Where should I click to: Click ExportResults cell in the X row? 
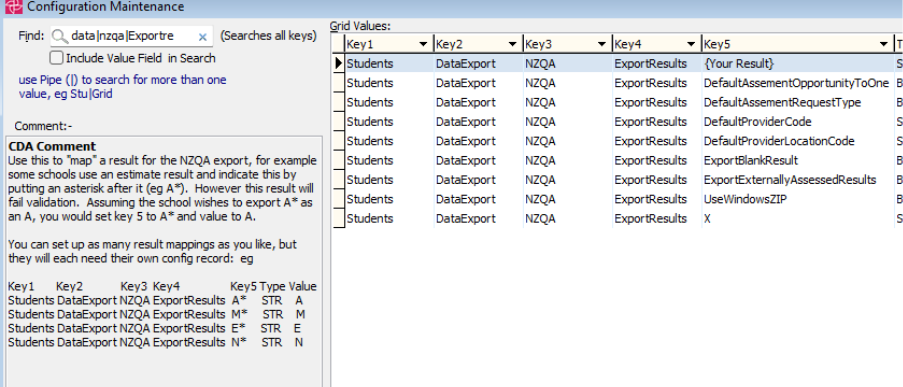(657, 219)
